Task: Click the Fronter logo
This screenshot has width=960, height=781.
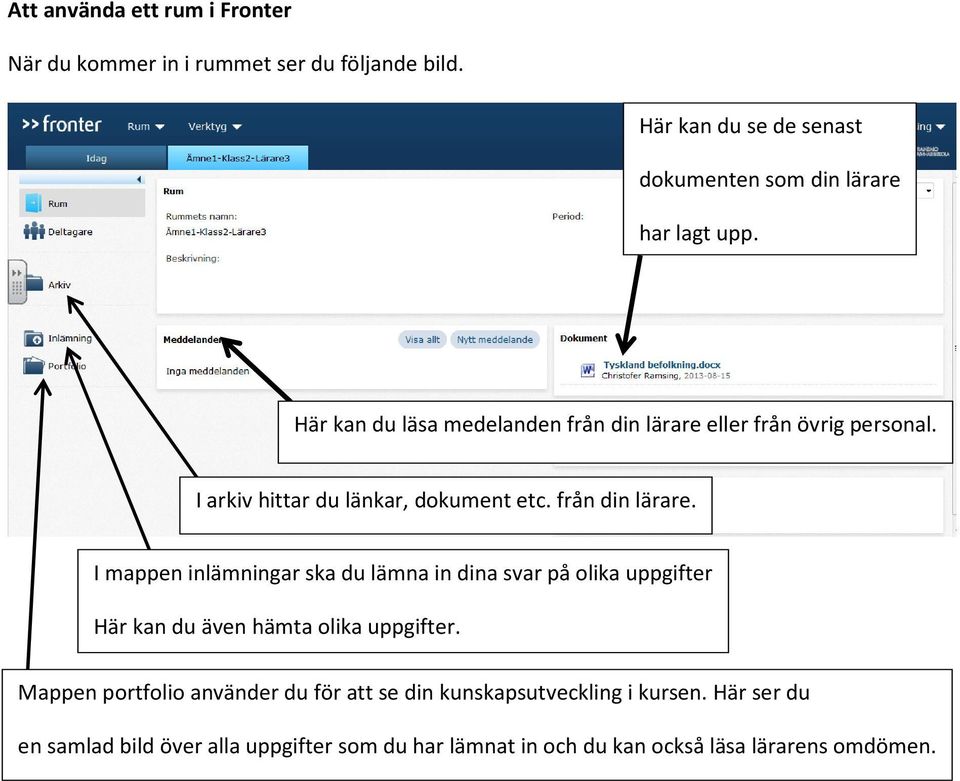Action: point(61,124)
